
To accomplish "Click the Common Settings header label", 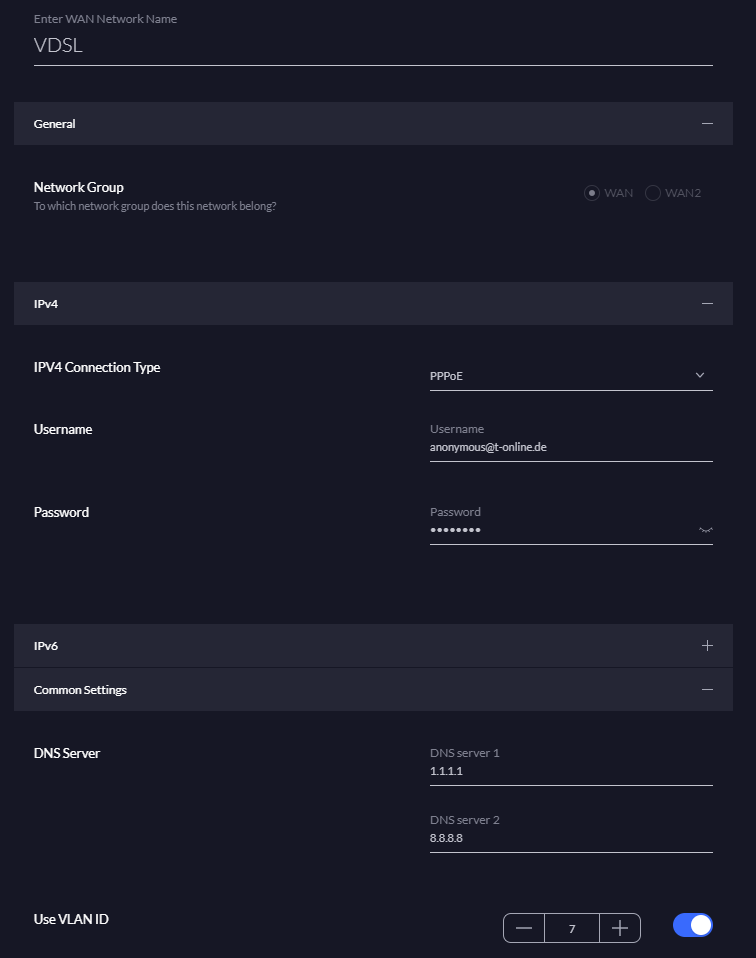I will tap(80, 690).
